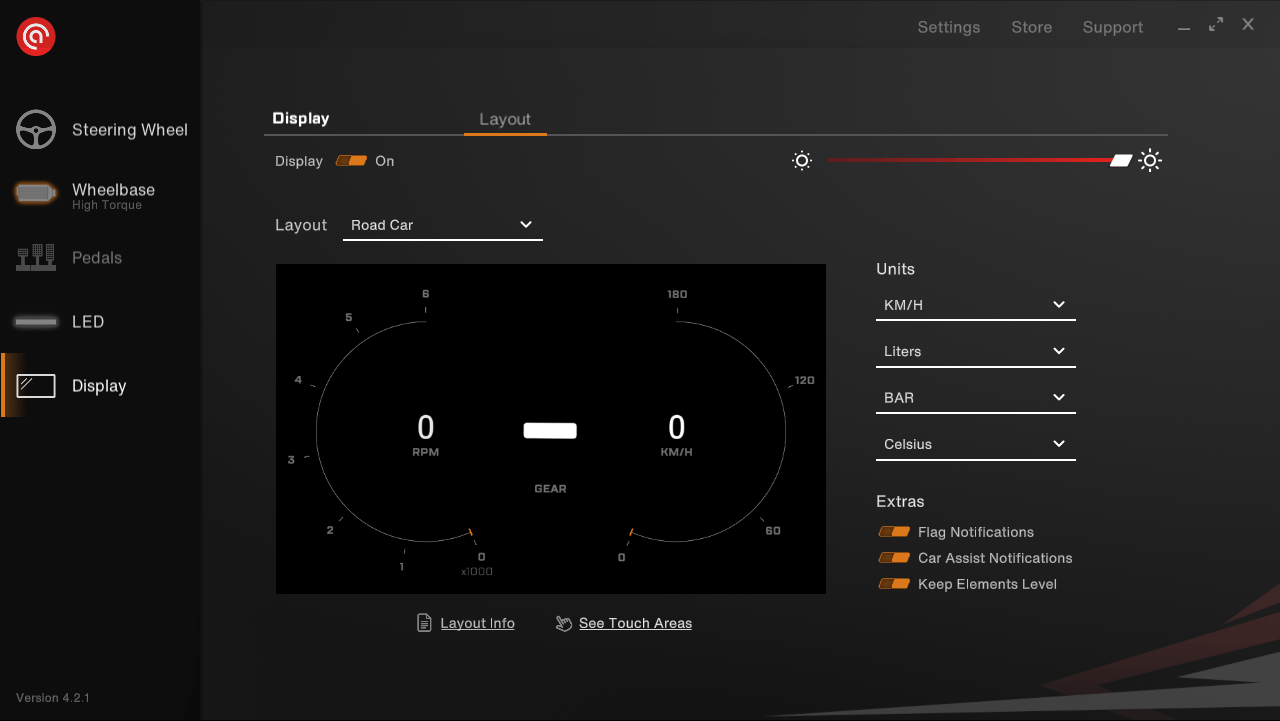
Task: Open the Steering Wheel section icon
Action: click(x=36, y=130)
